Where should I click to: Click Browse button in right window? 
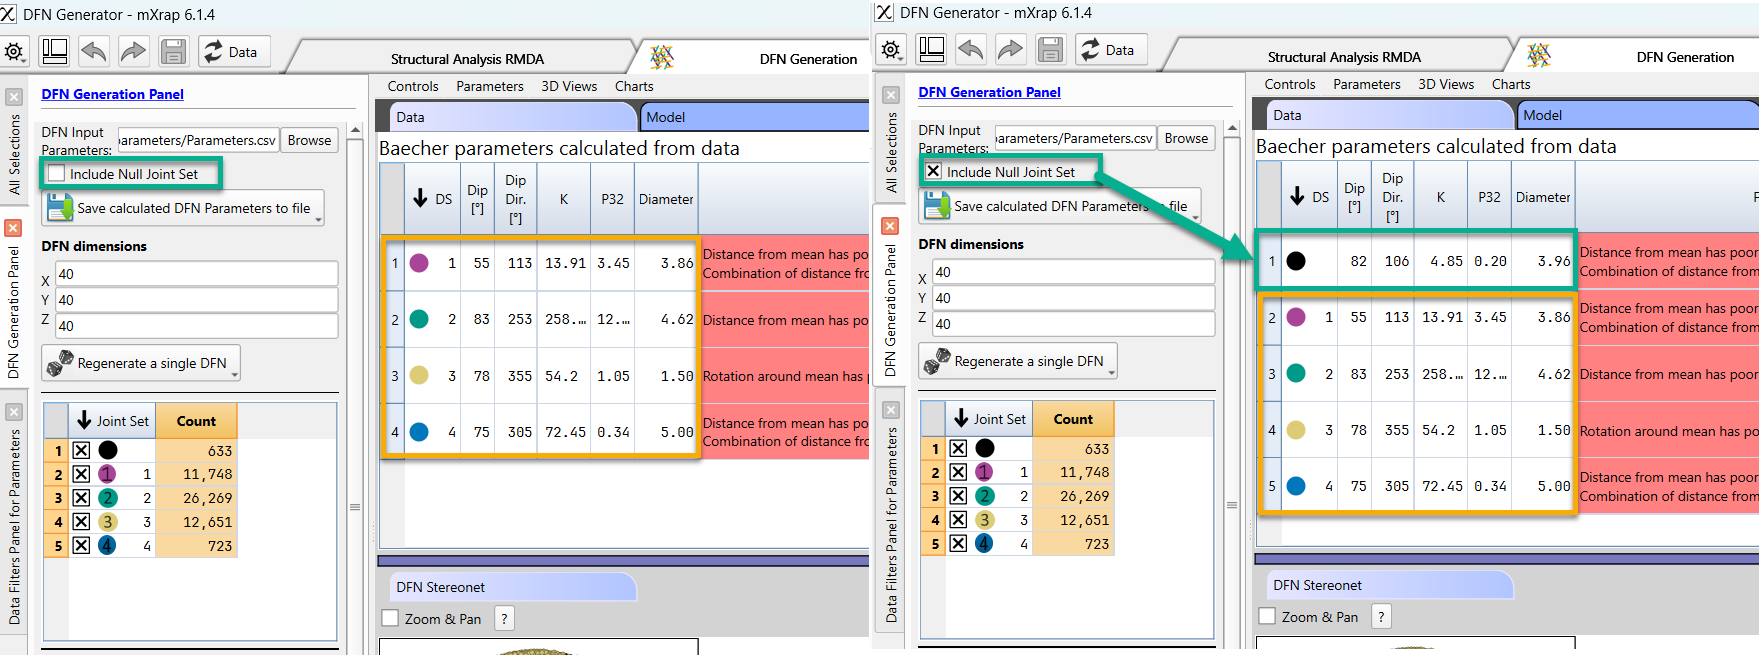[x=1186, y=138]
